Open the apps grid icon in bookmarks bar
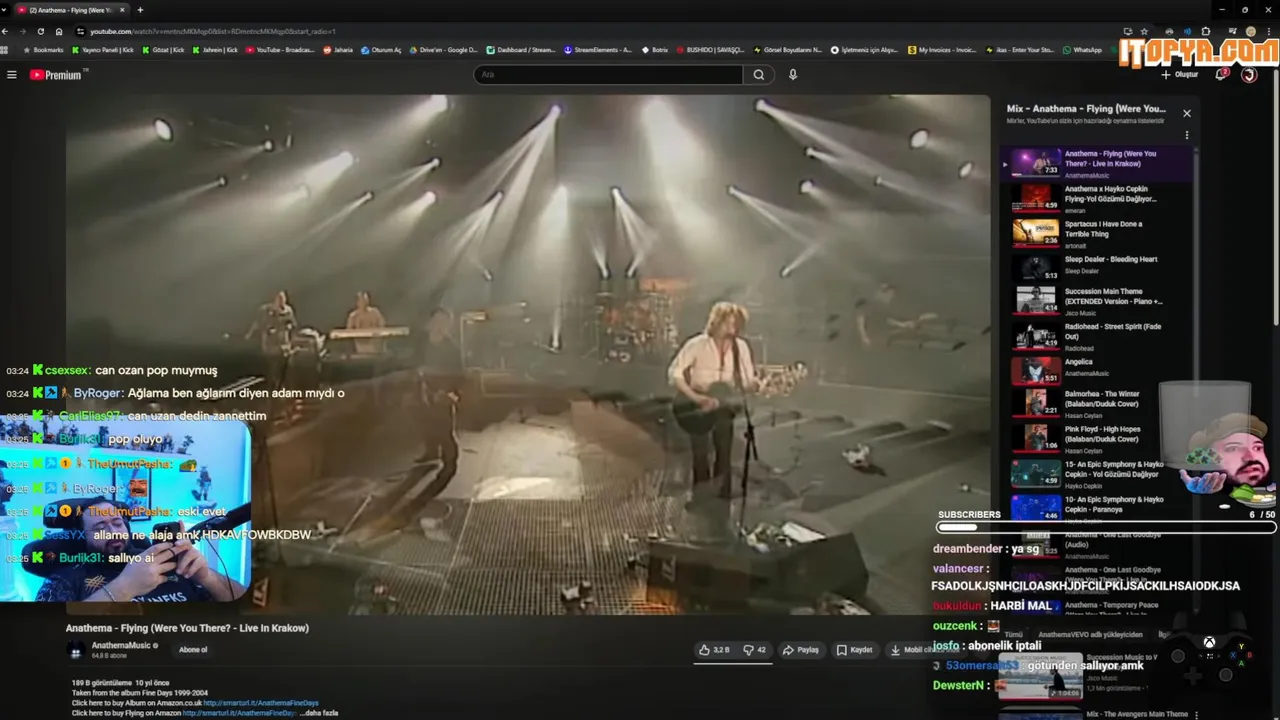The image size is (1280, 720). [5, 50]
